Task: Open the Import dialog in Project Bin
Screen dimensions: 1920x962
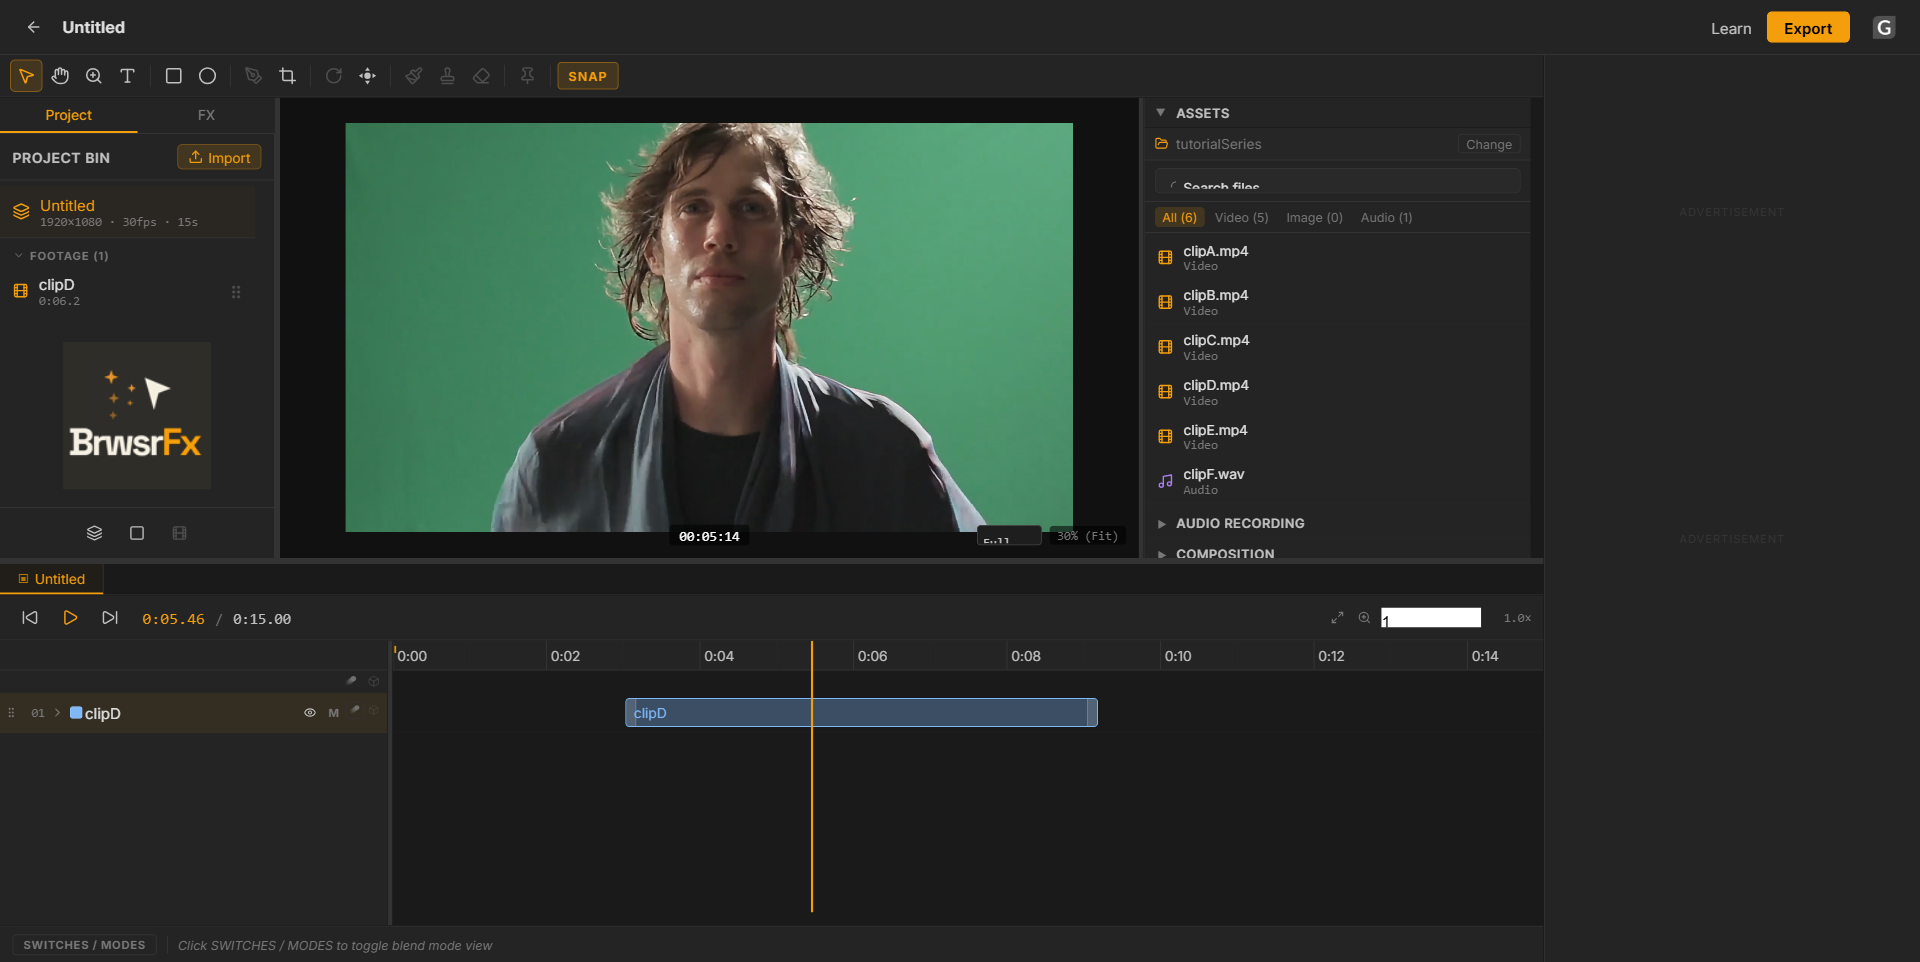Action: [219, 157]
